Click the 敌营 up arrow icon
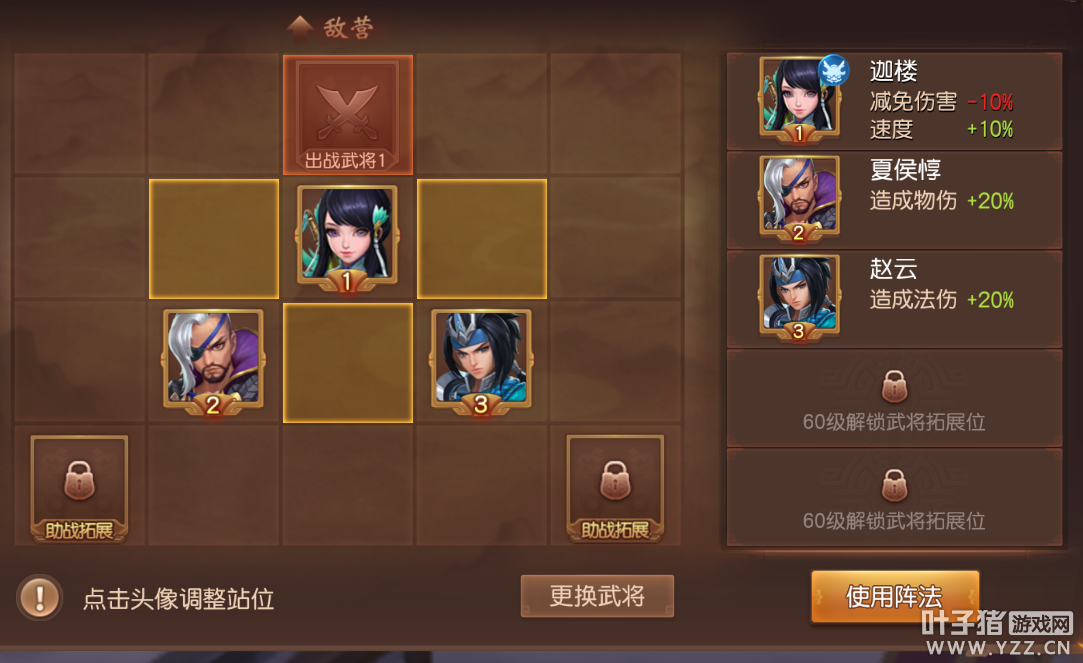 click(300, 26)
